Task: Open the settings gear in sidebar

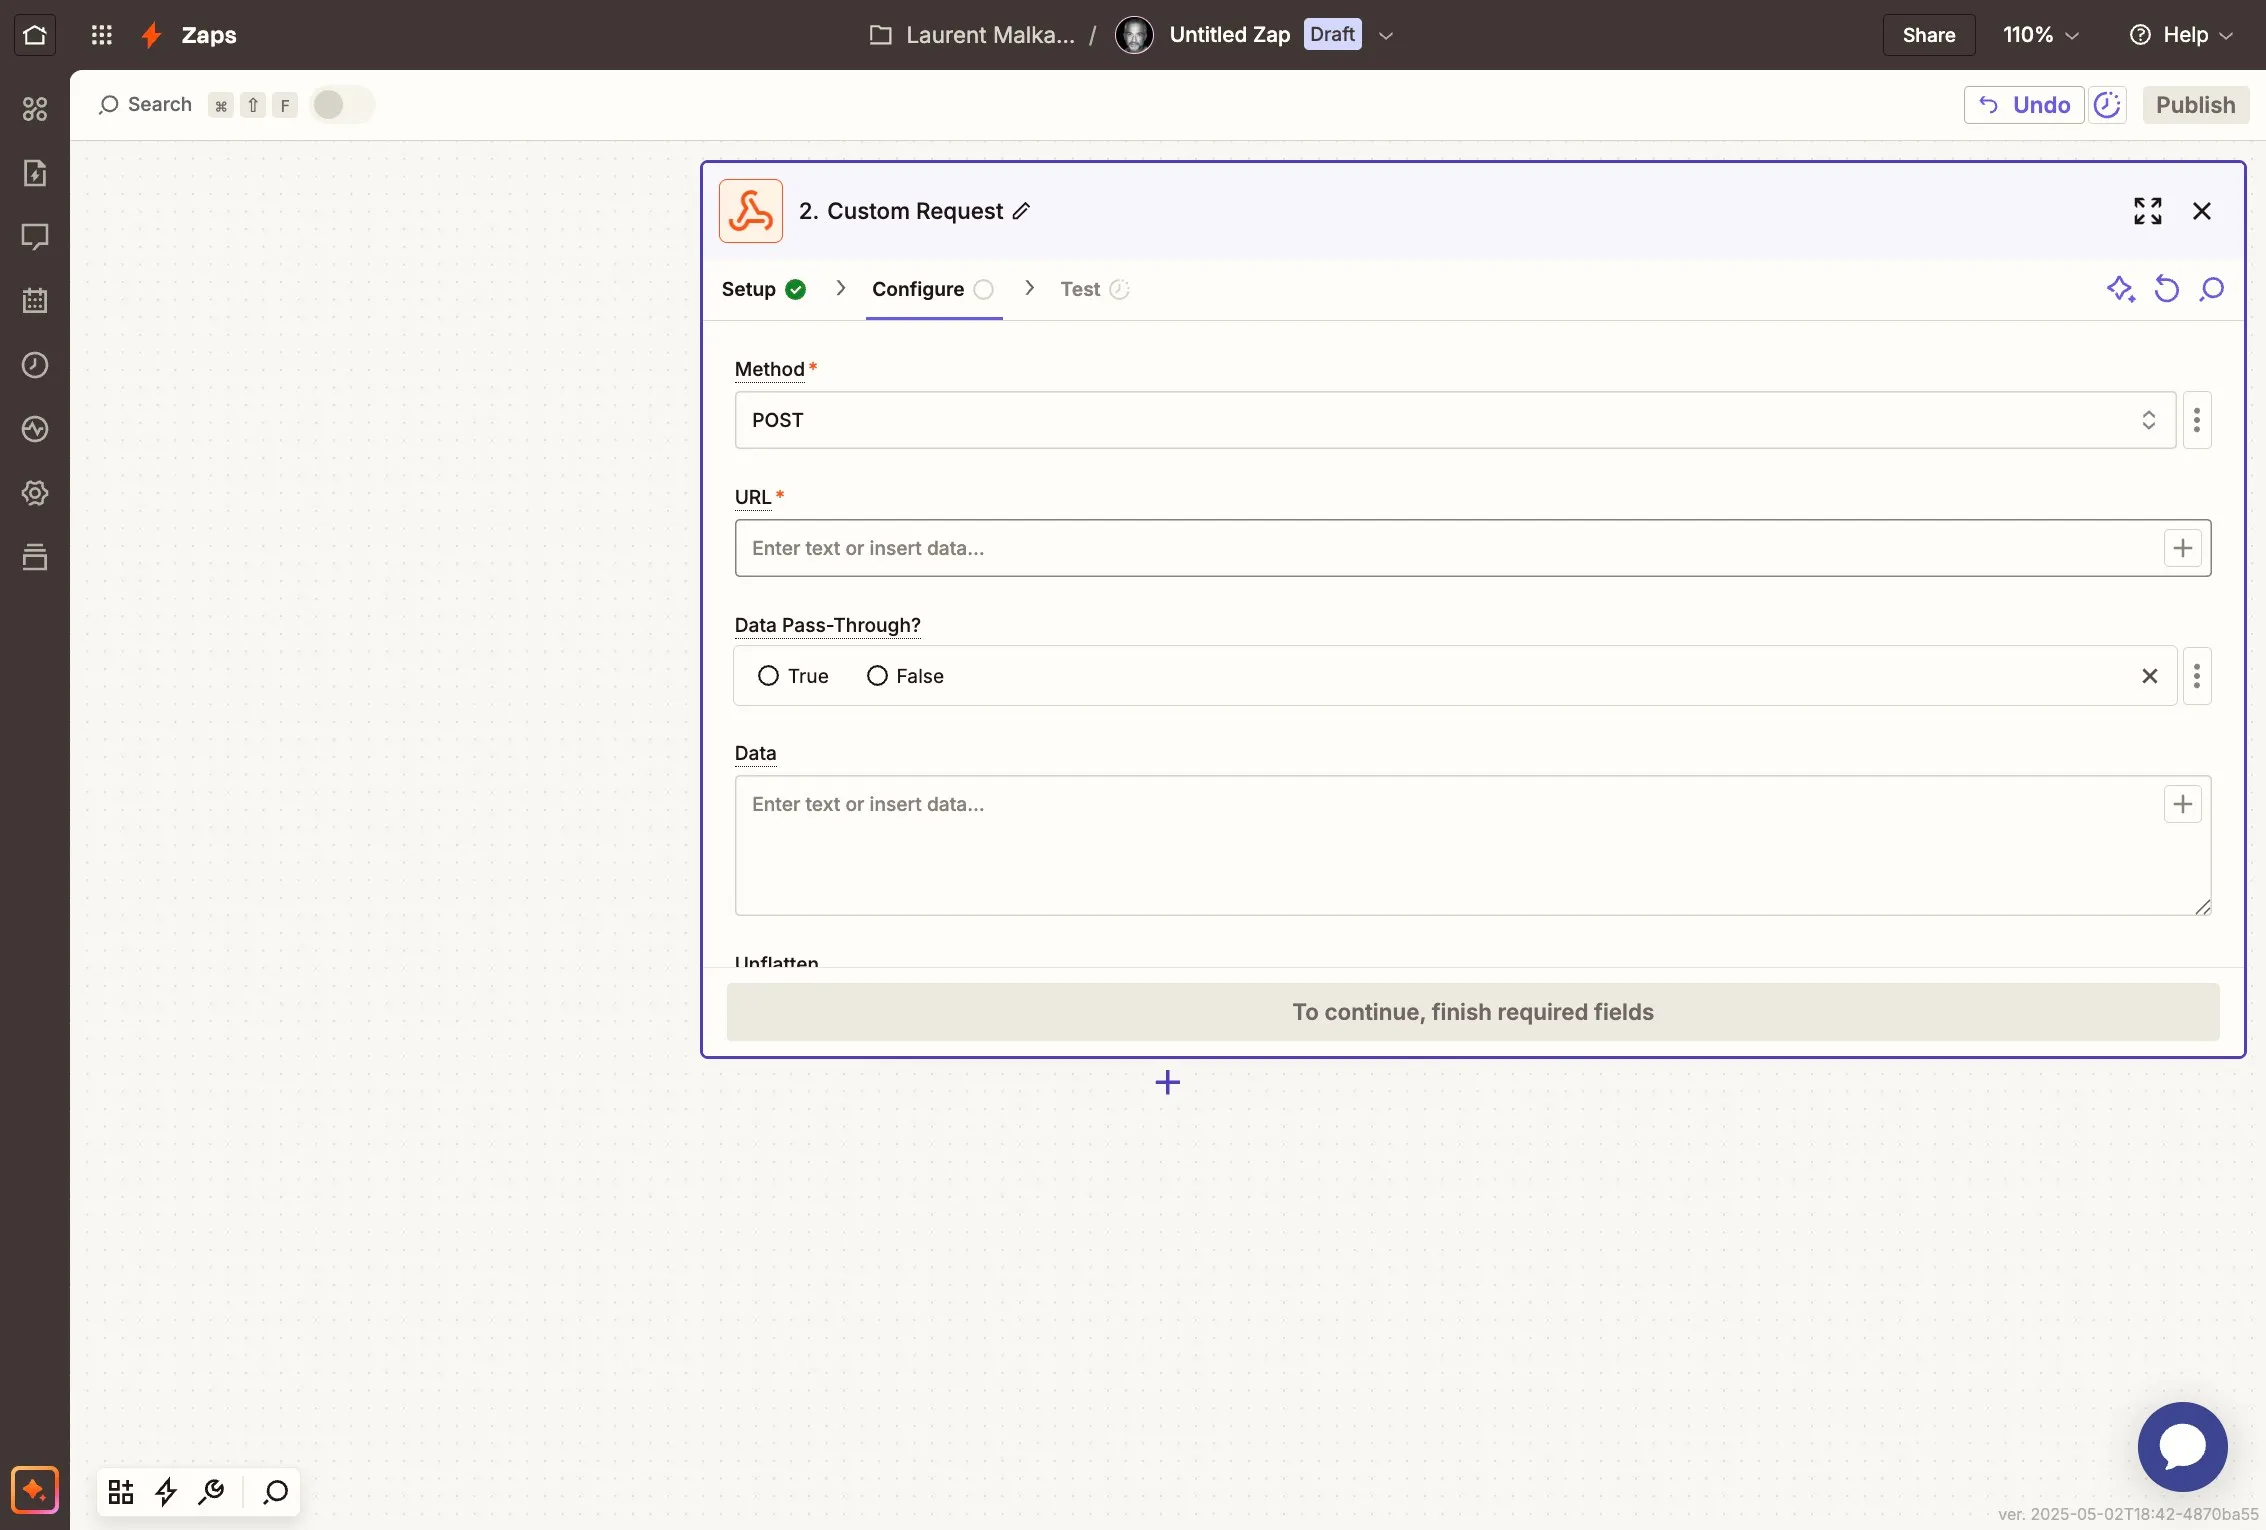Action: (35, 493)
